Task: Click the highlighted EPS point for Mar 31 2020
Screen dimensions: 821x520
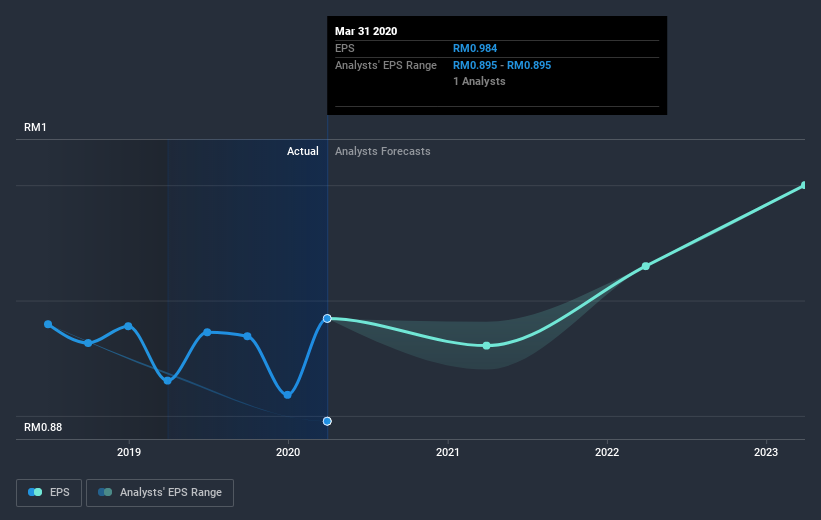Action: click(x=327, y=318)
